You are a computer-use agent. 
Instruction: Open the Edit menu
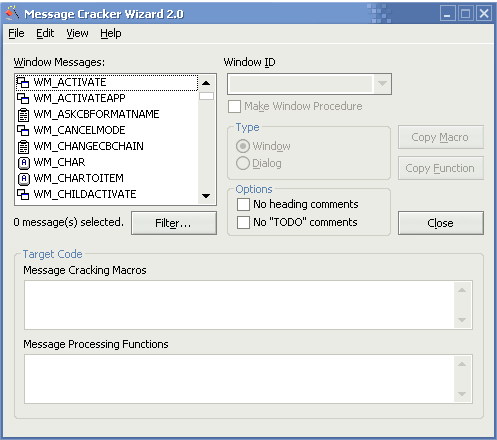[45, 33]
